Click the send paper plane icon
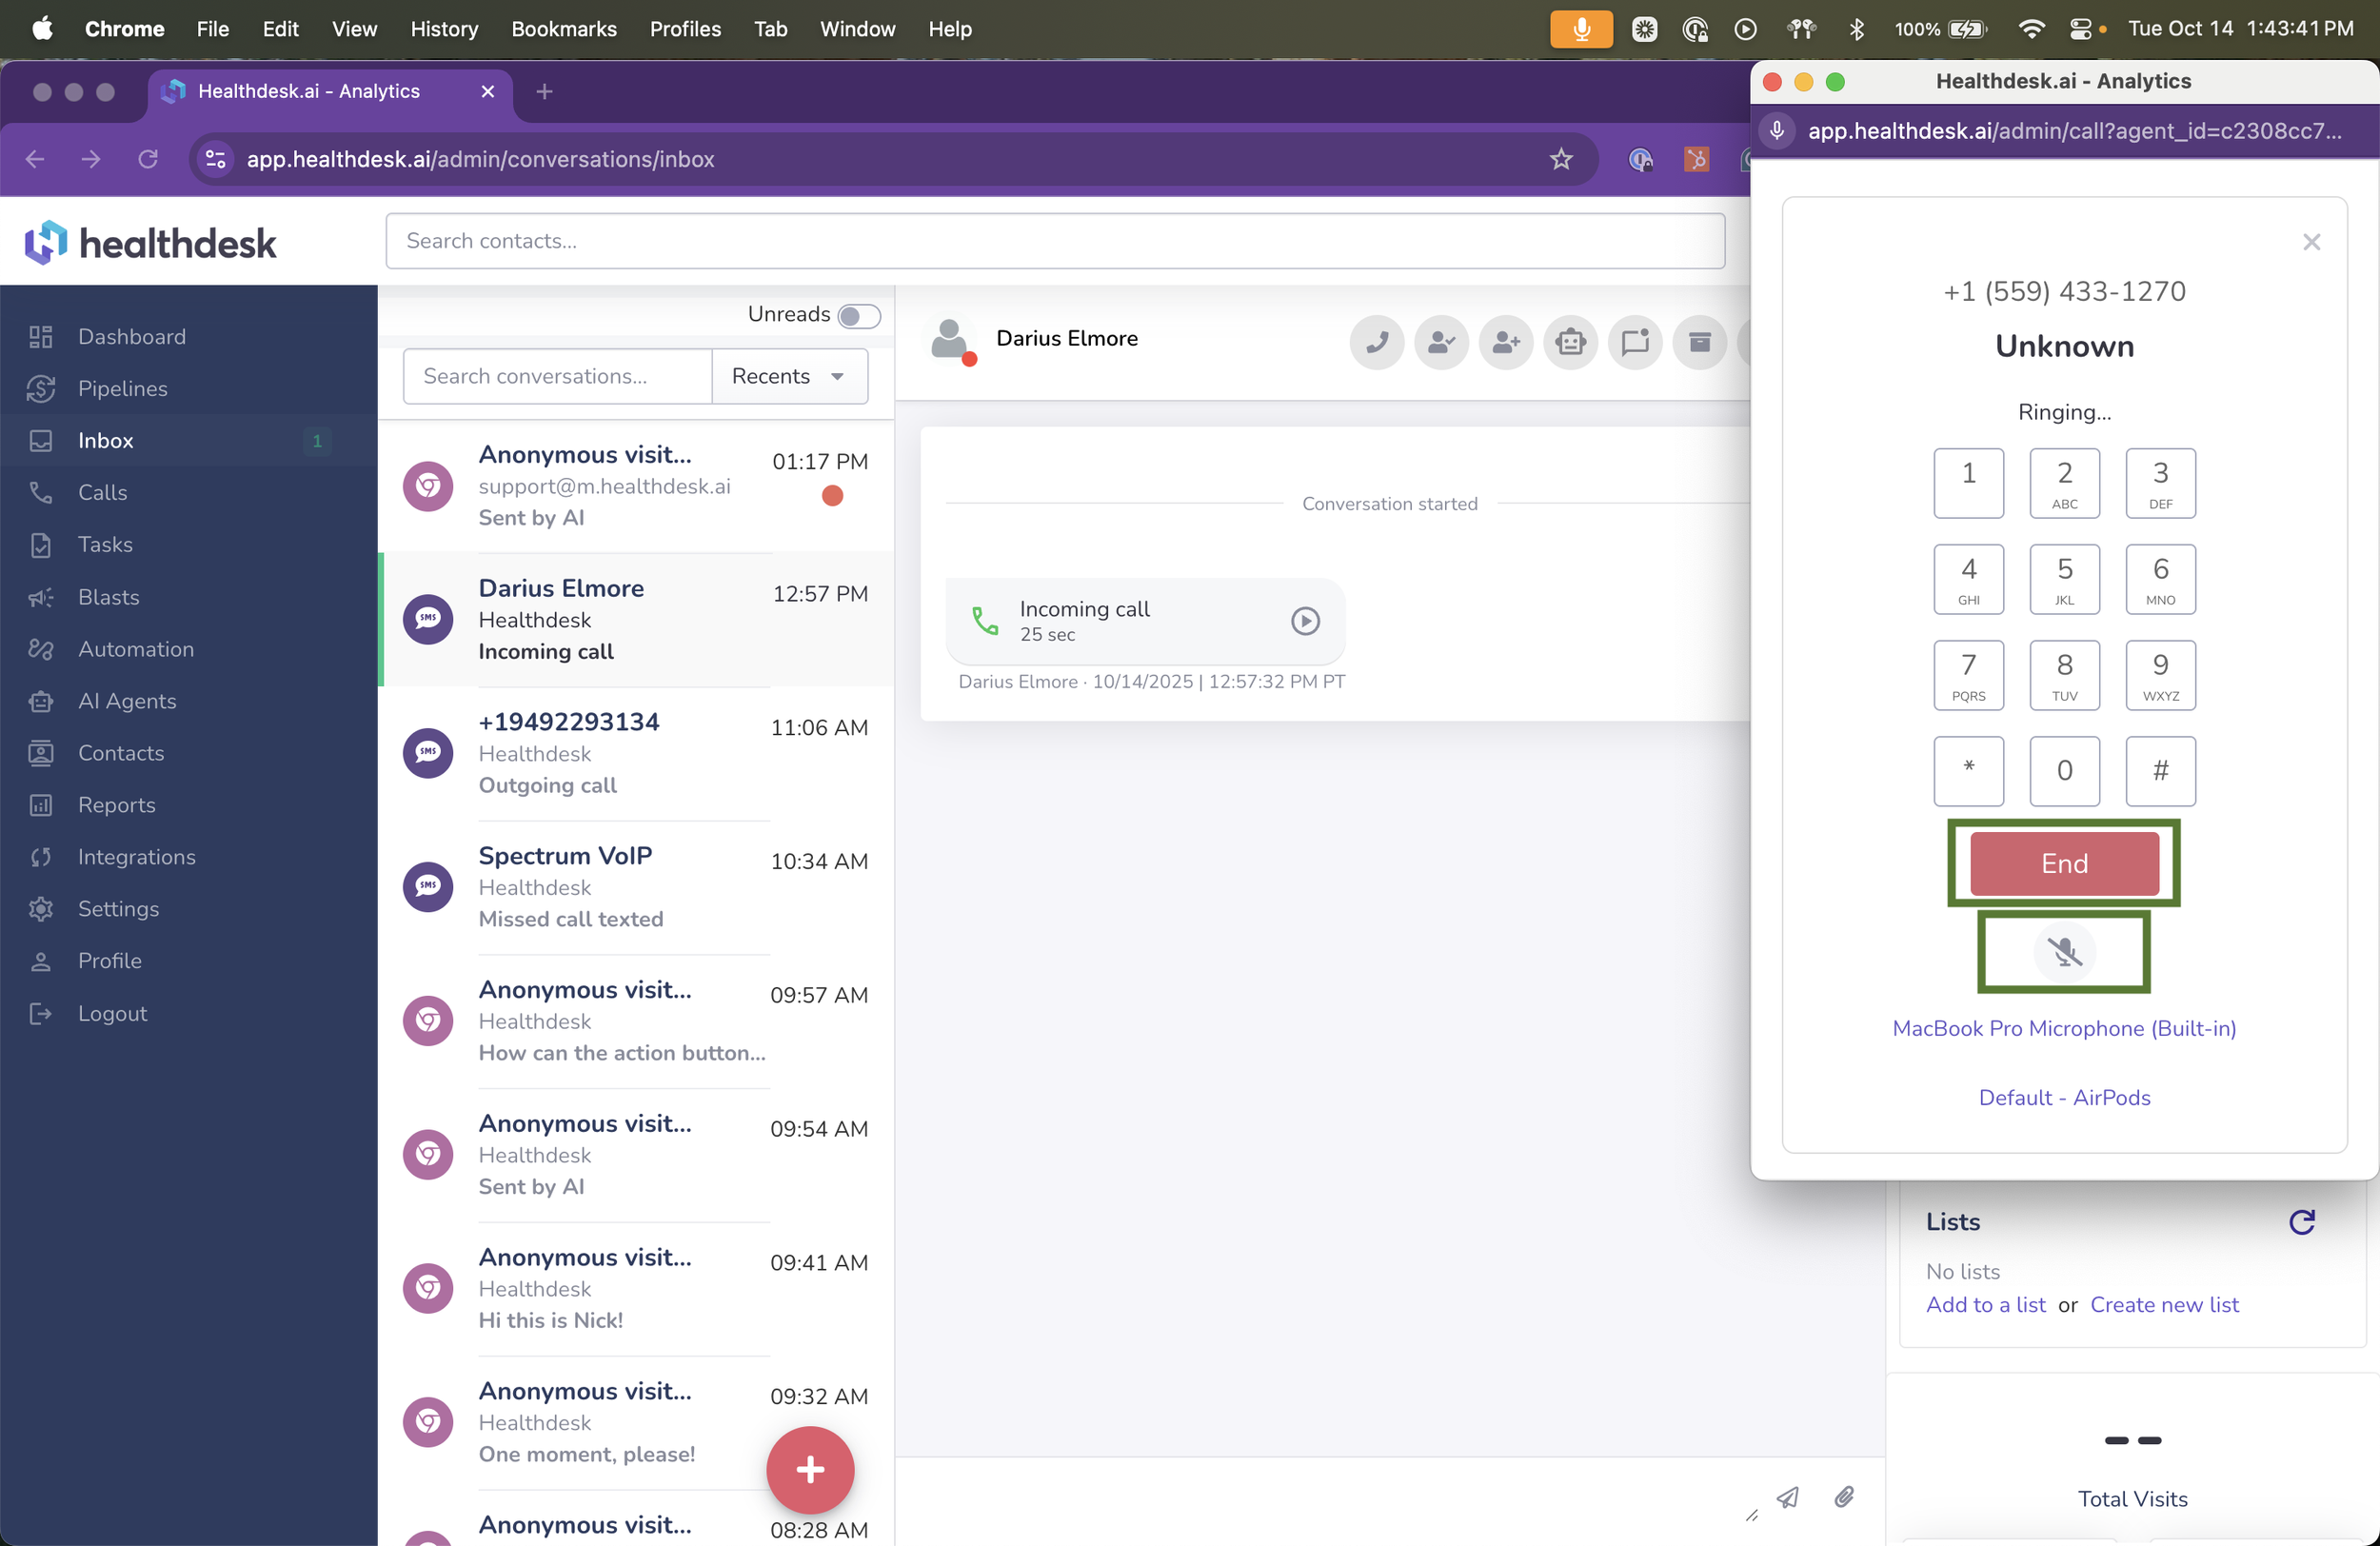2380x1546 pixels. pos(1787,1497)
